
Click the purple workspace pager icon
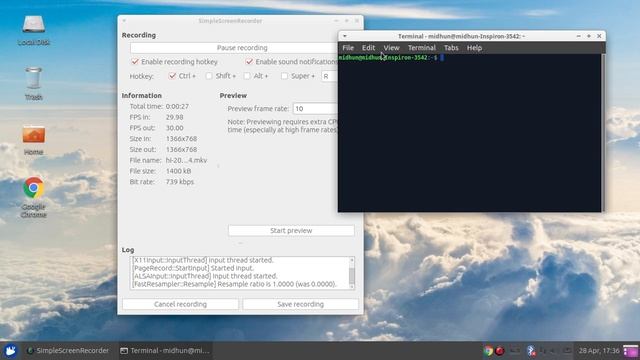[x=631, y=351]
